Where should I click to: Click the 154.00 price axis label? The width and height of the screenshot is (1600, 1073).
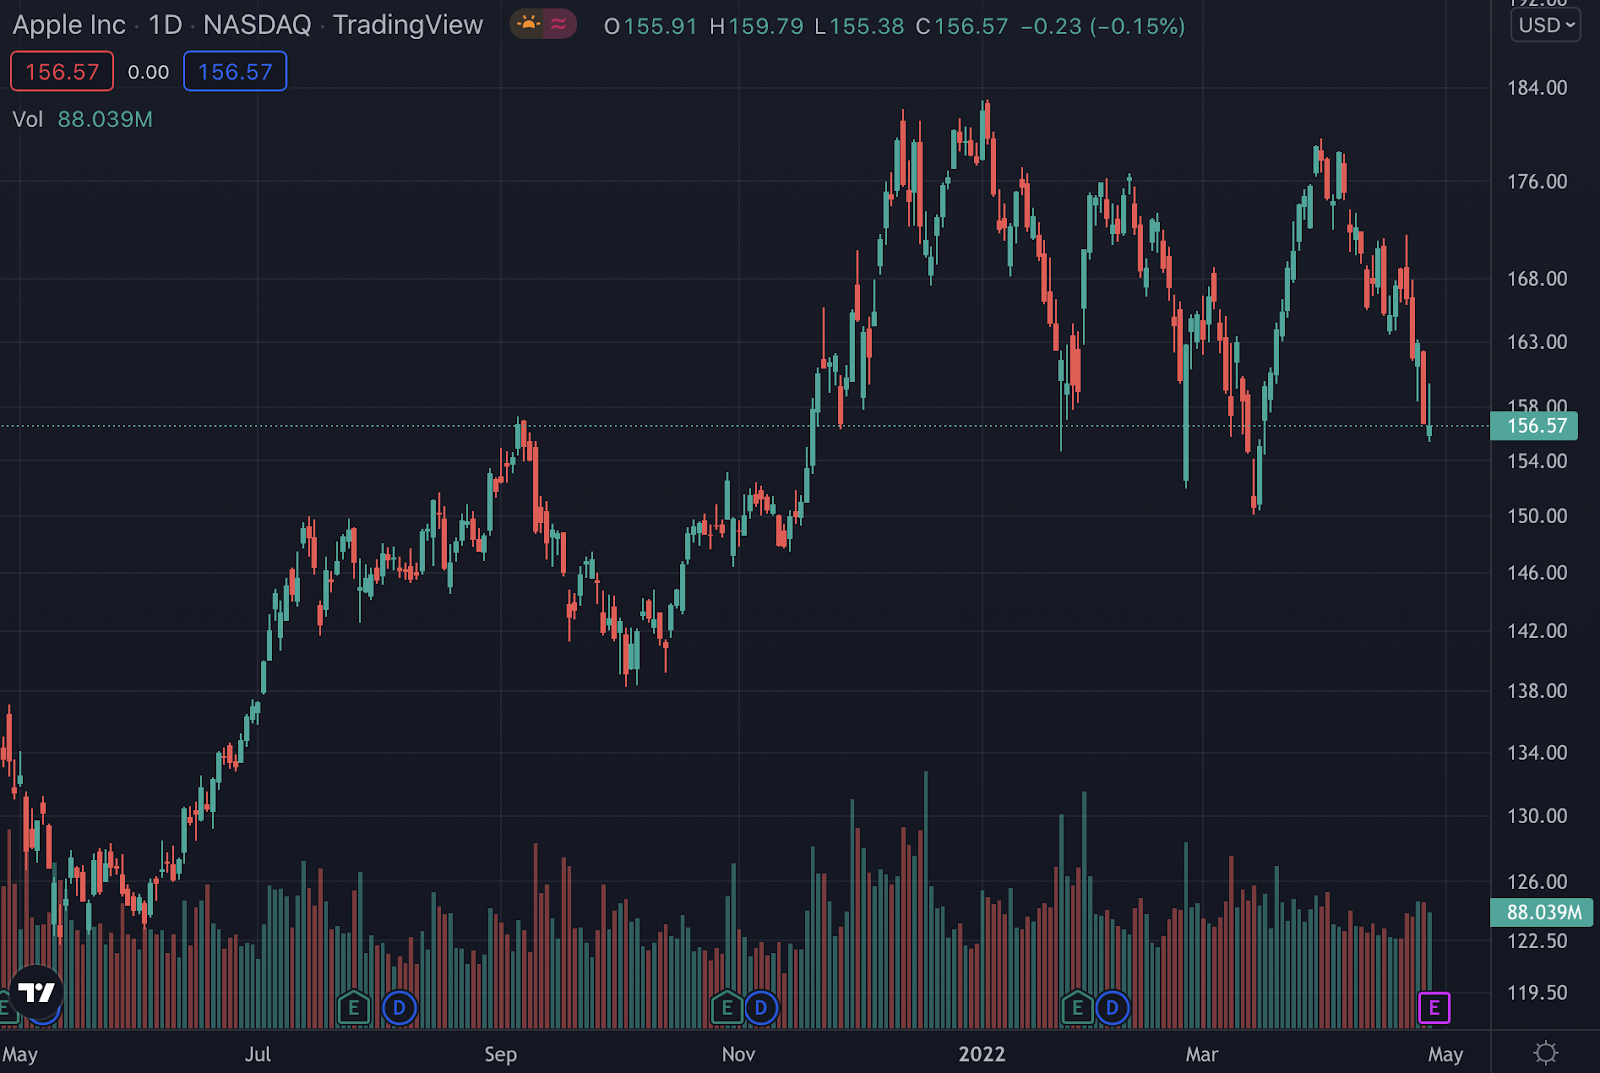tap(1537, 461)
